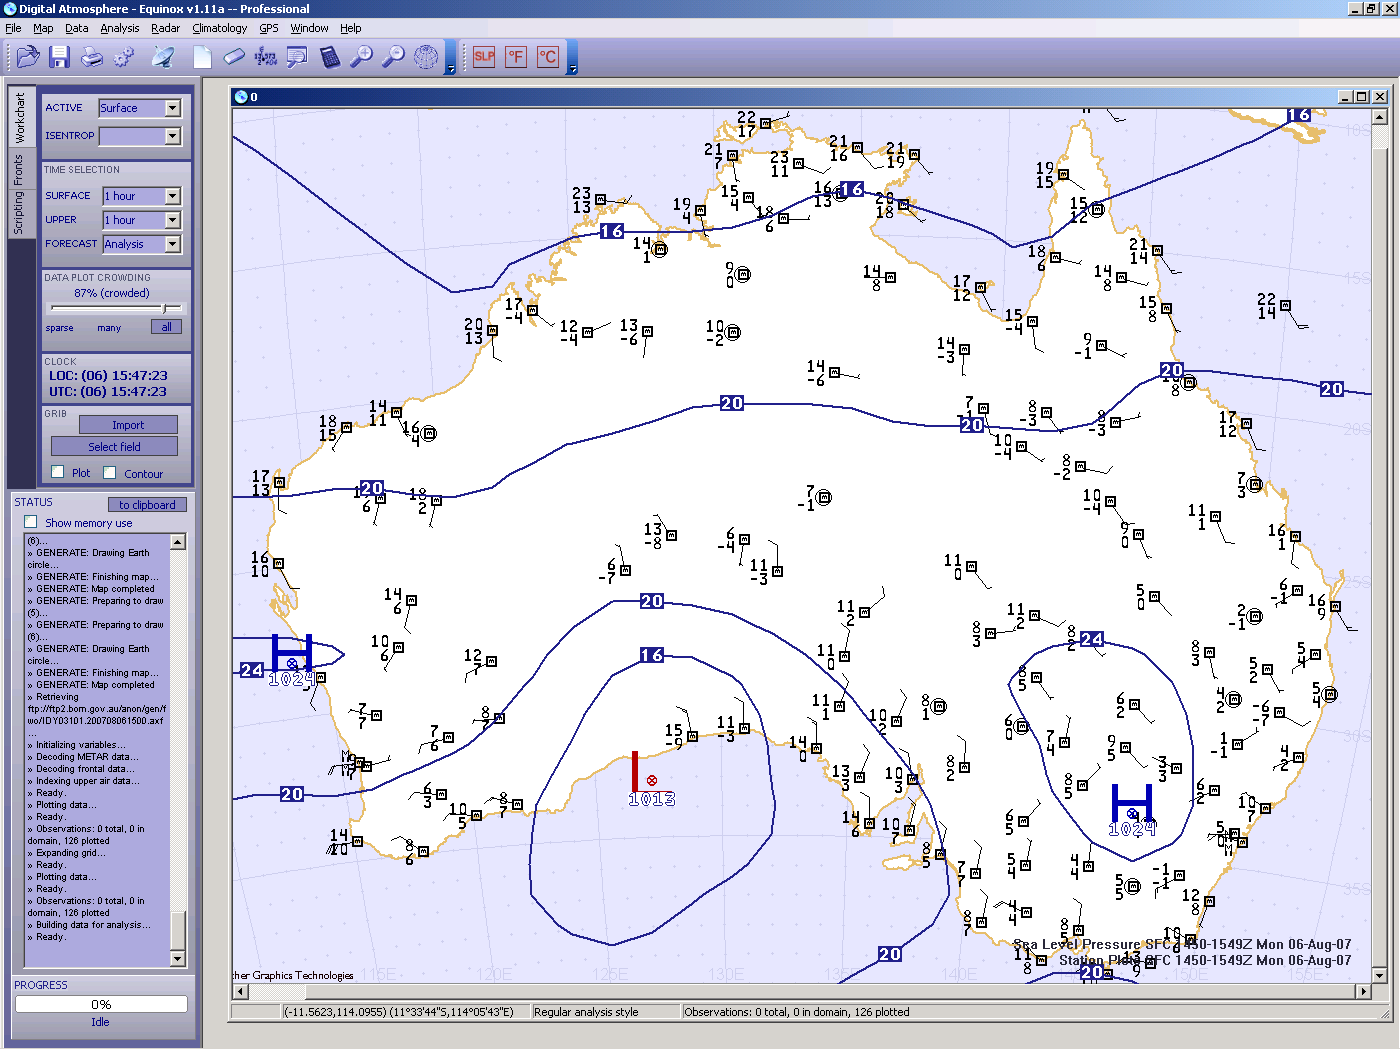This screenshot has height=1050, width=1400.
Task: Click the globe map icon
Action: click(426, 57)
